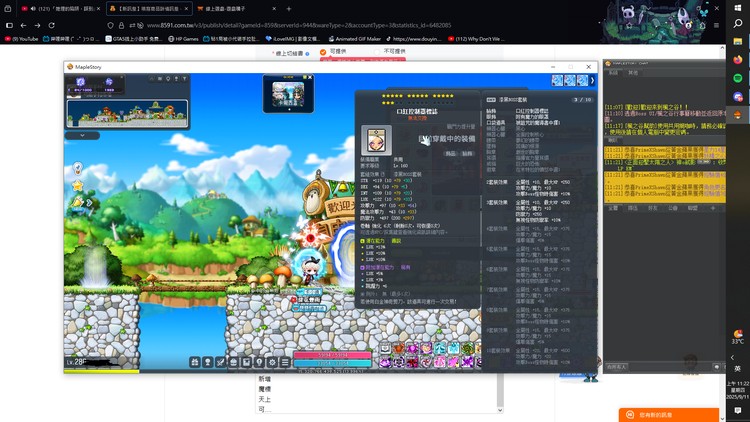This screenshot has height=422, width=750.
Task: Open Windows Start menu
Action: click(738, 8)
